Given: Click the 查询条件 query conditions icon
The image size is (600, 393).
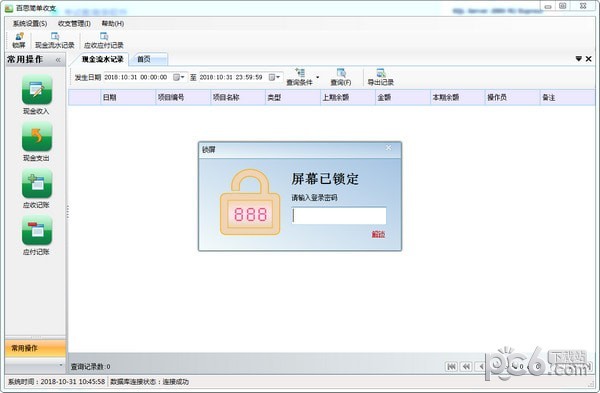Looking at the screenshot, I should [299, 77].
